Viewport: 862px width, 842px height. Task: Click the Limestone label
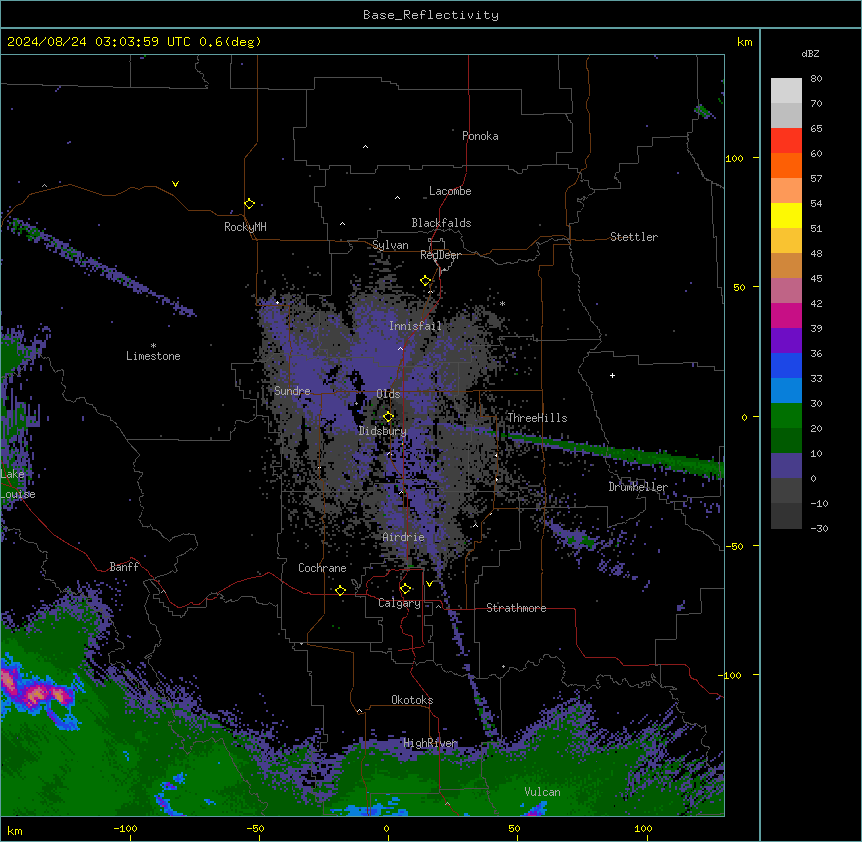(x=153, y=356)
